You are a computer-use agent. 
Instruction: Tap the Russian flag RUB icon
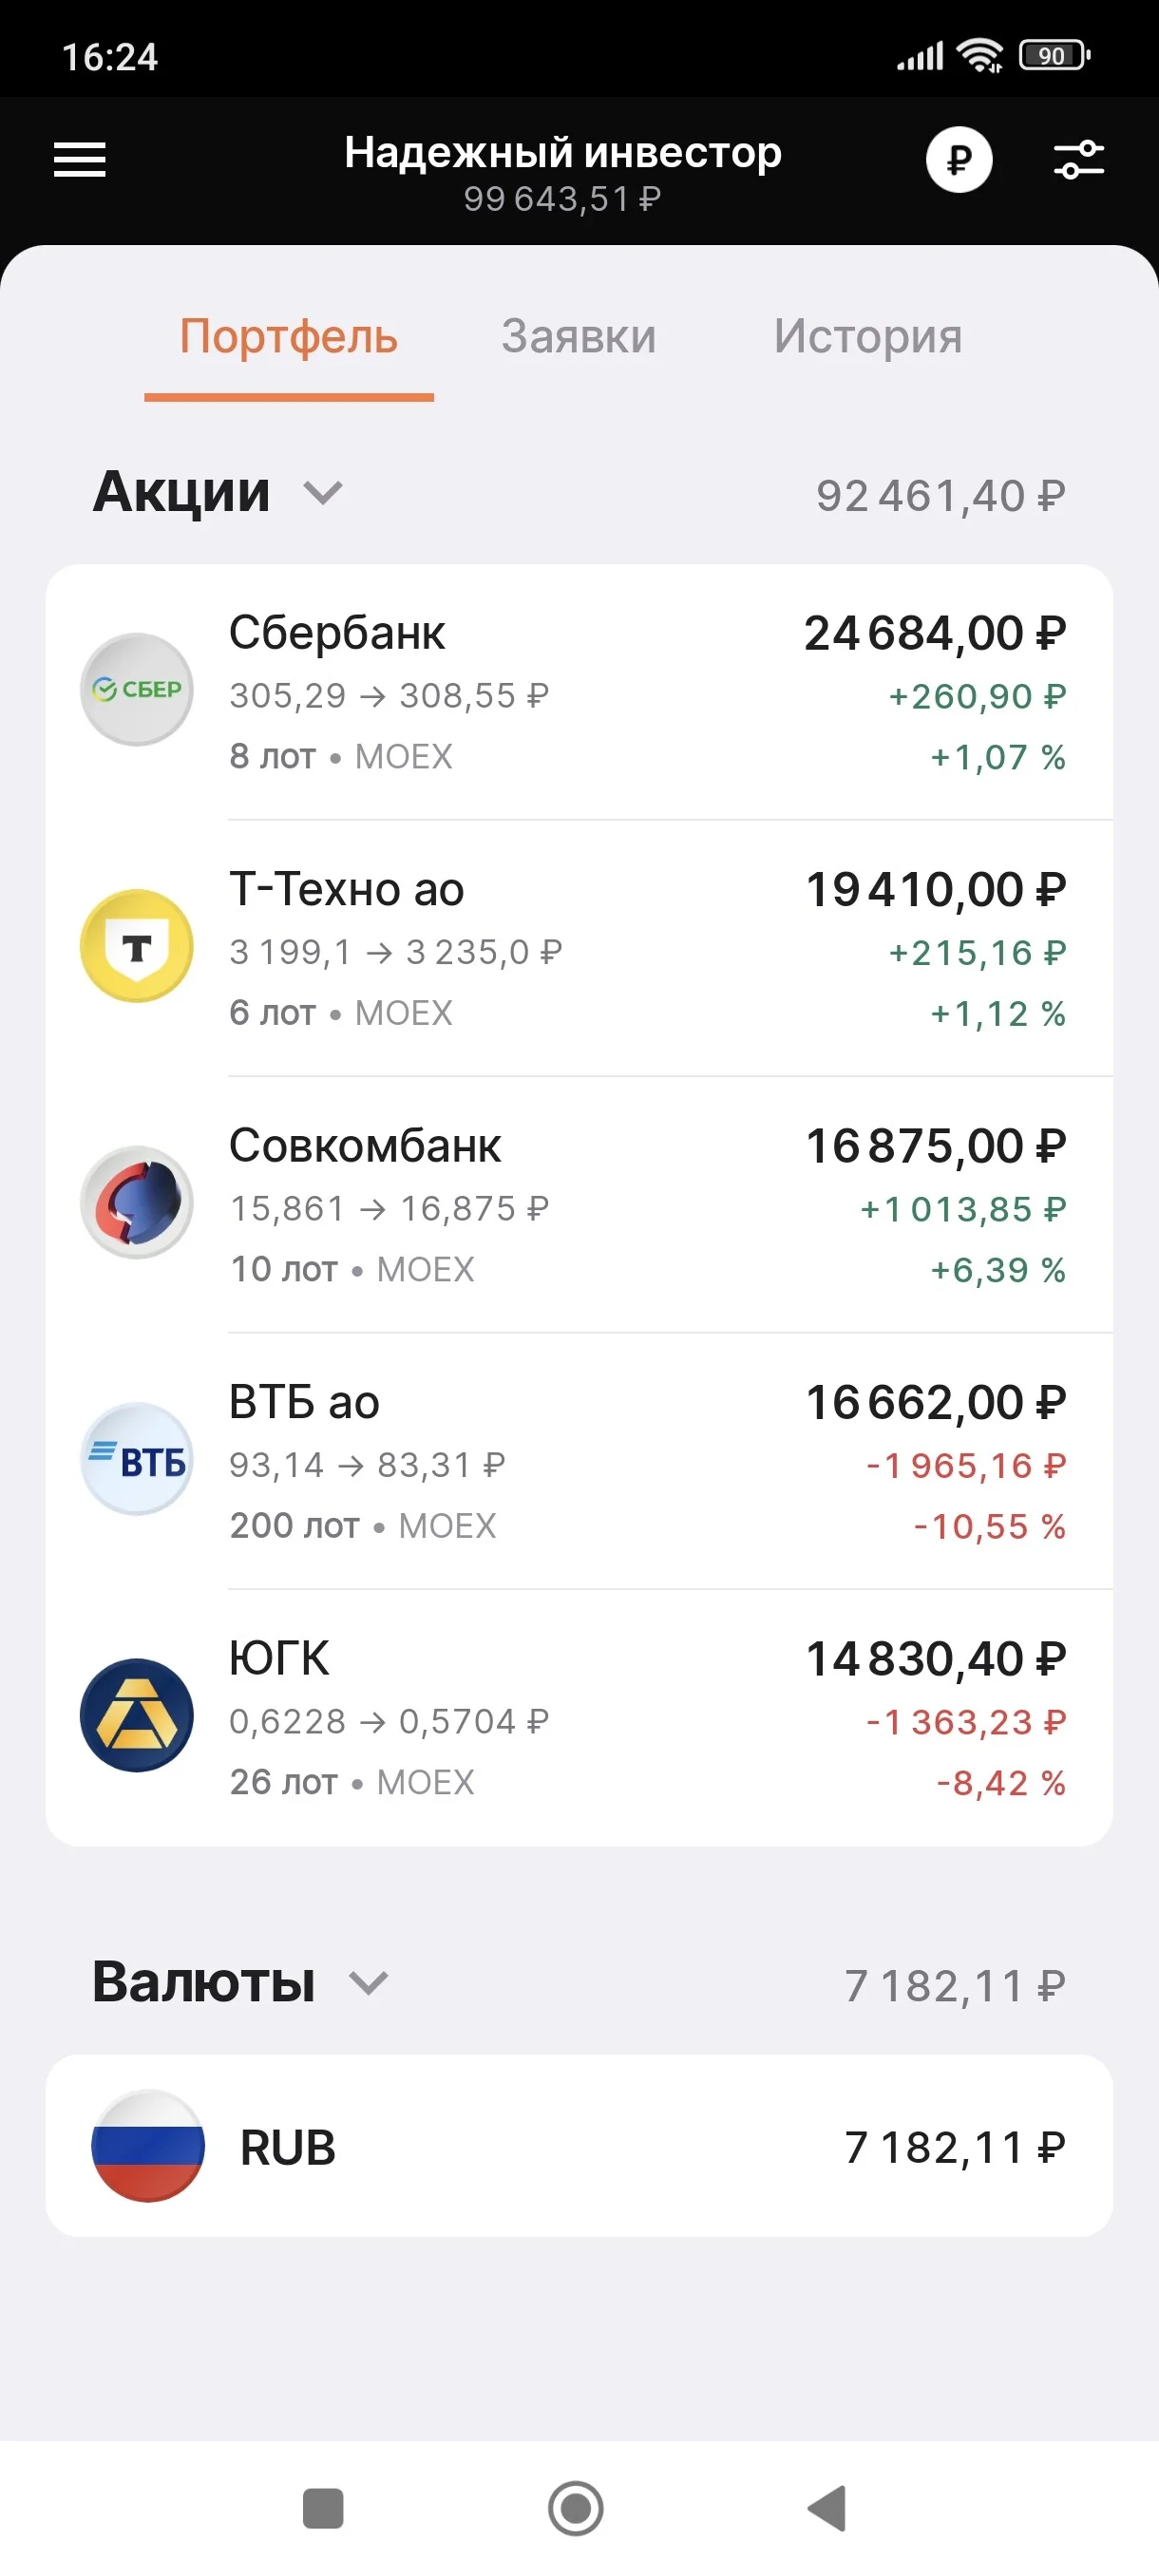(148, 2146)
